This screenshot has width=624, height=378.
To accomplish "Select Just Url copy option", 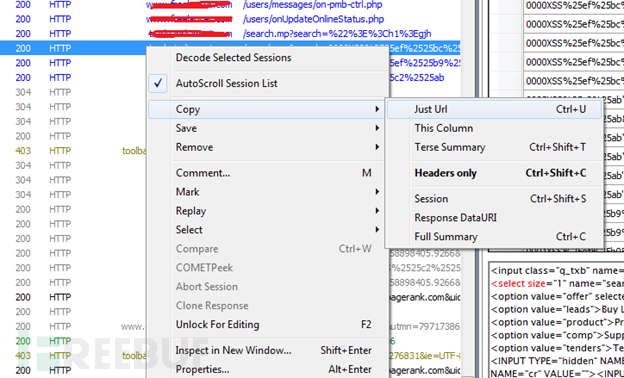I will pos(494,109).
